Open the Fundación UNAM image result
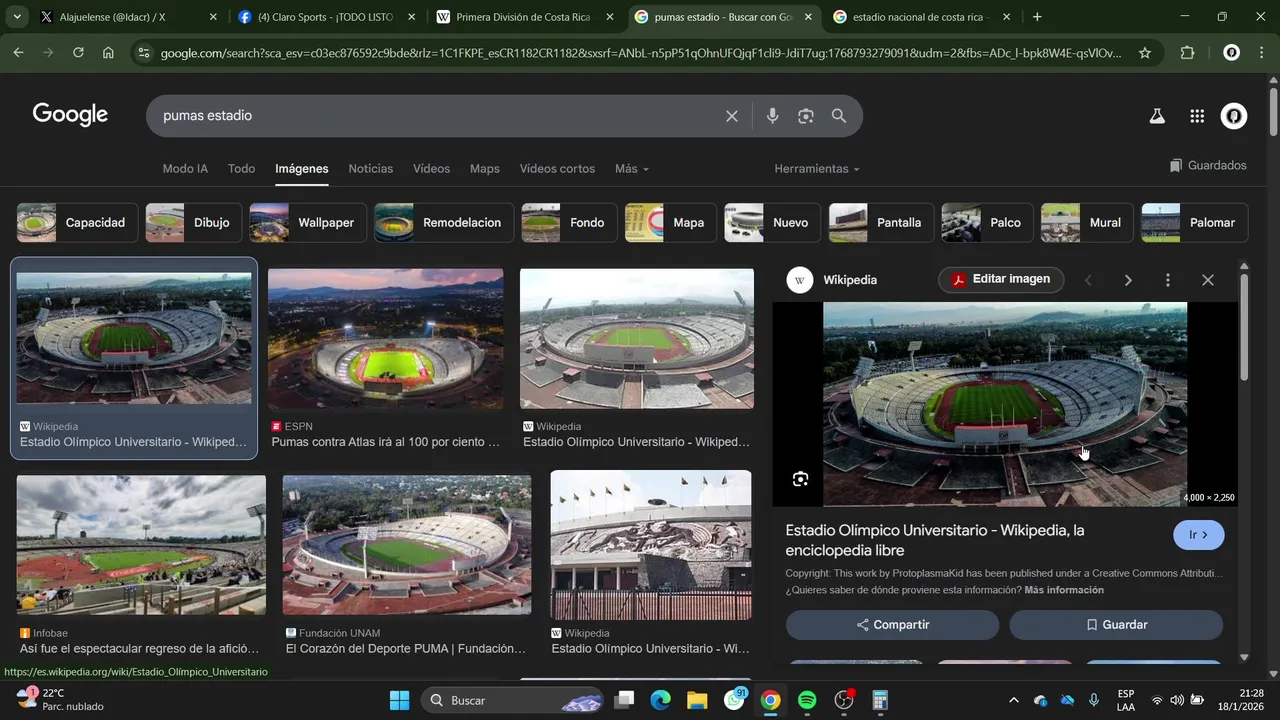This screenshot has width=1280, height=720. (x=407, y=545)
